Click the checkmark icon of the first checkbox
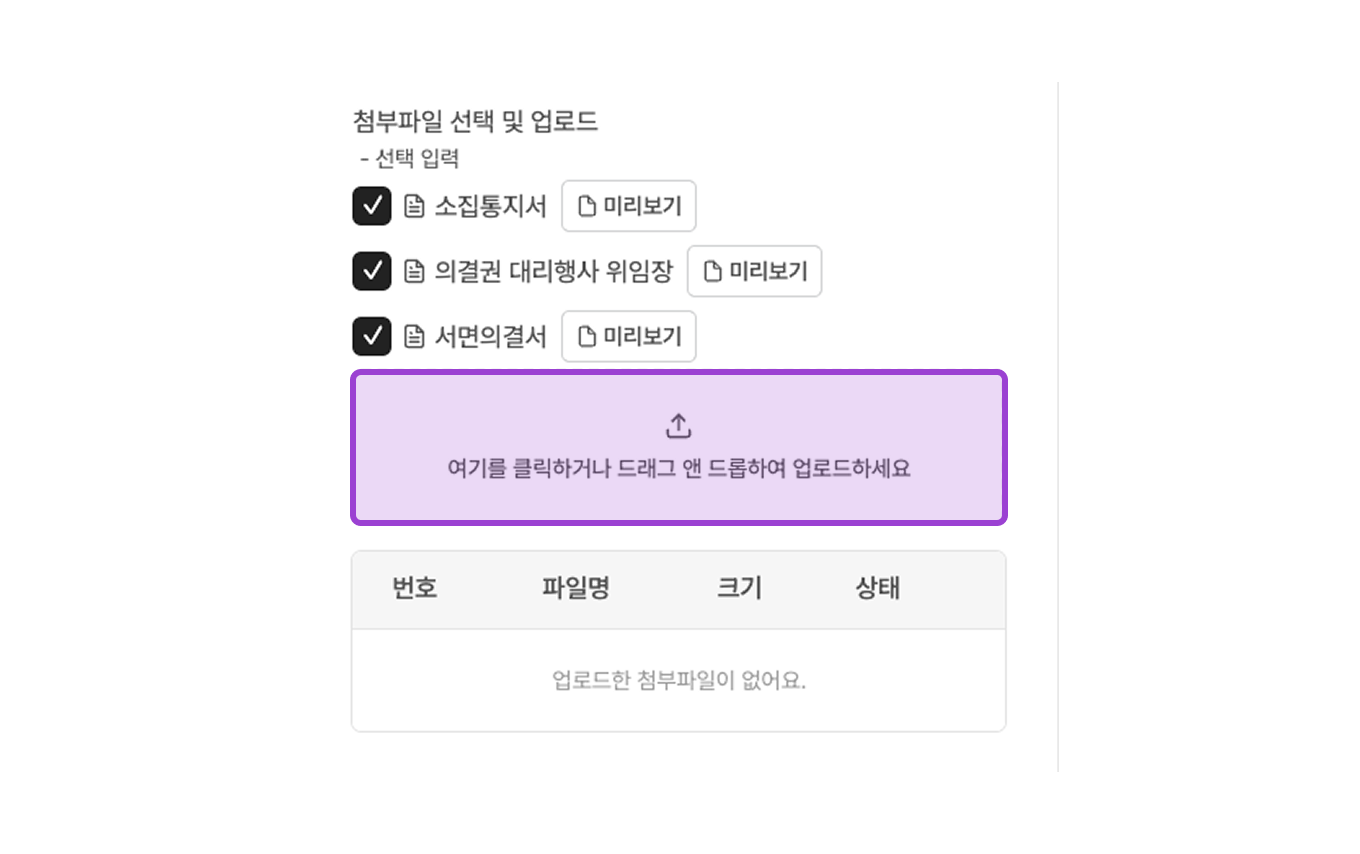Screen dimensions: 1360x854 click(x=371, y=206)
